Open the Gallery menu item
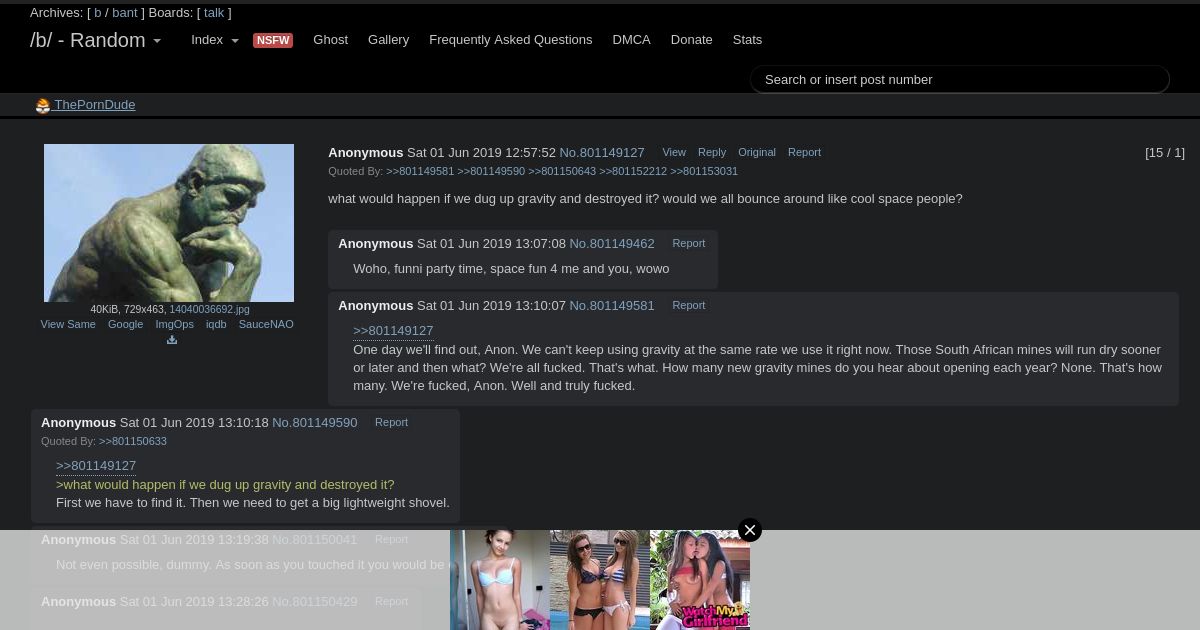This screenshot has height=630, width=1200. (x=388, y=40)
